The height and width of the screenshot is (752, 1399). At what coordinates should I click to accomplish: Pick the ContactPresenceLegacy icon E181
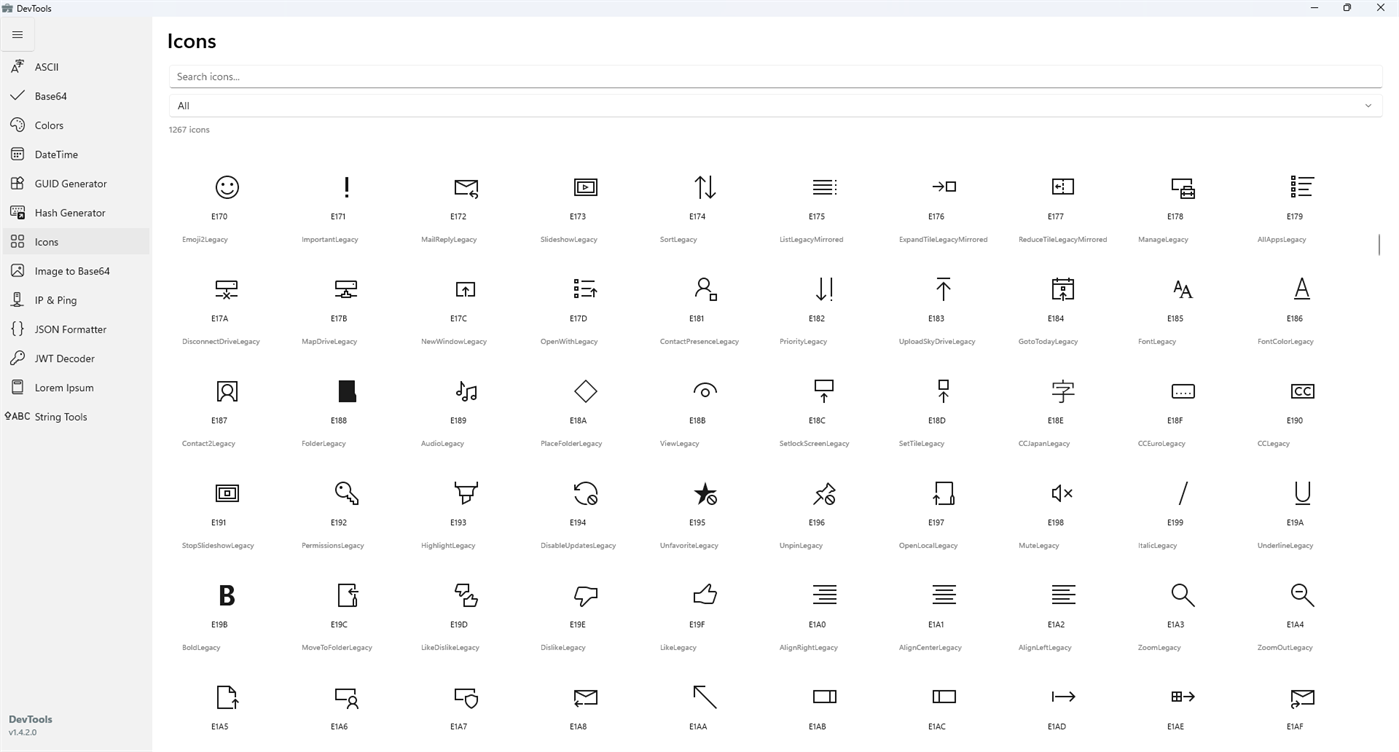click(705, 289)
